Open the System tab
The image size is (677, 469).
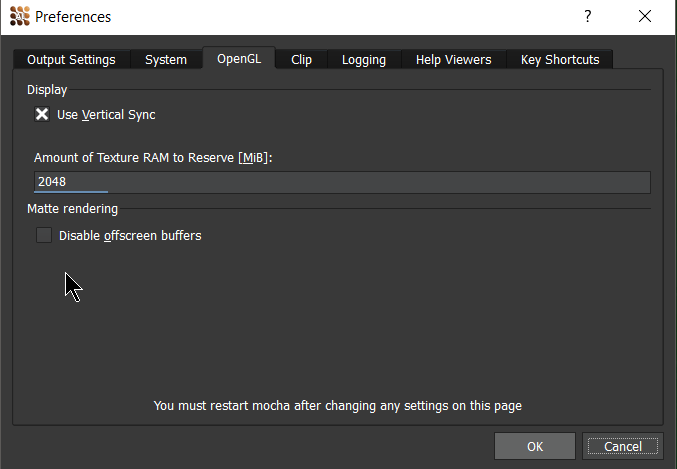(x=166, y=59)
